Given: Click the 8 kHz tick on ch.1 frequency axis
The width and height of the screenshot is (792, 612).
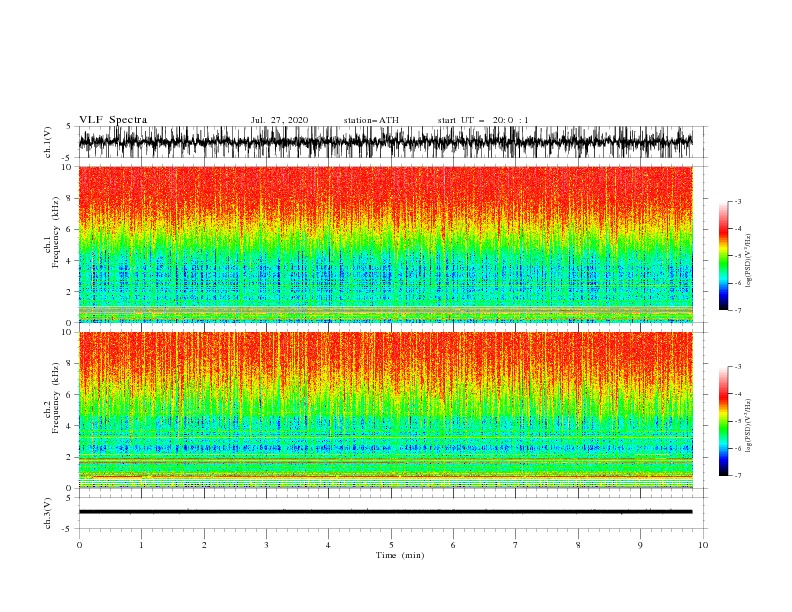Looking at the screenshot, I should [70, 198].
